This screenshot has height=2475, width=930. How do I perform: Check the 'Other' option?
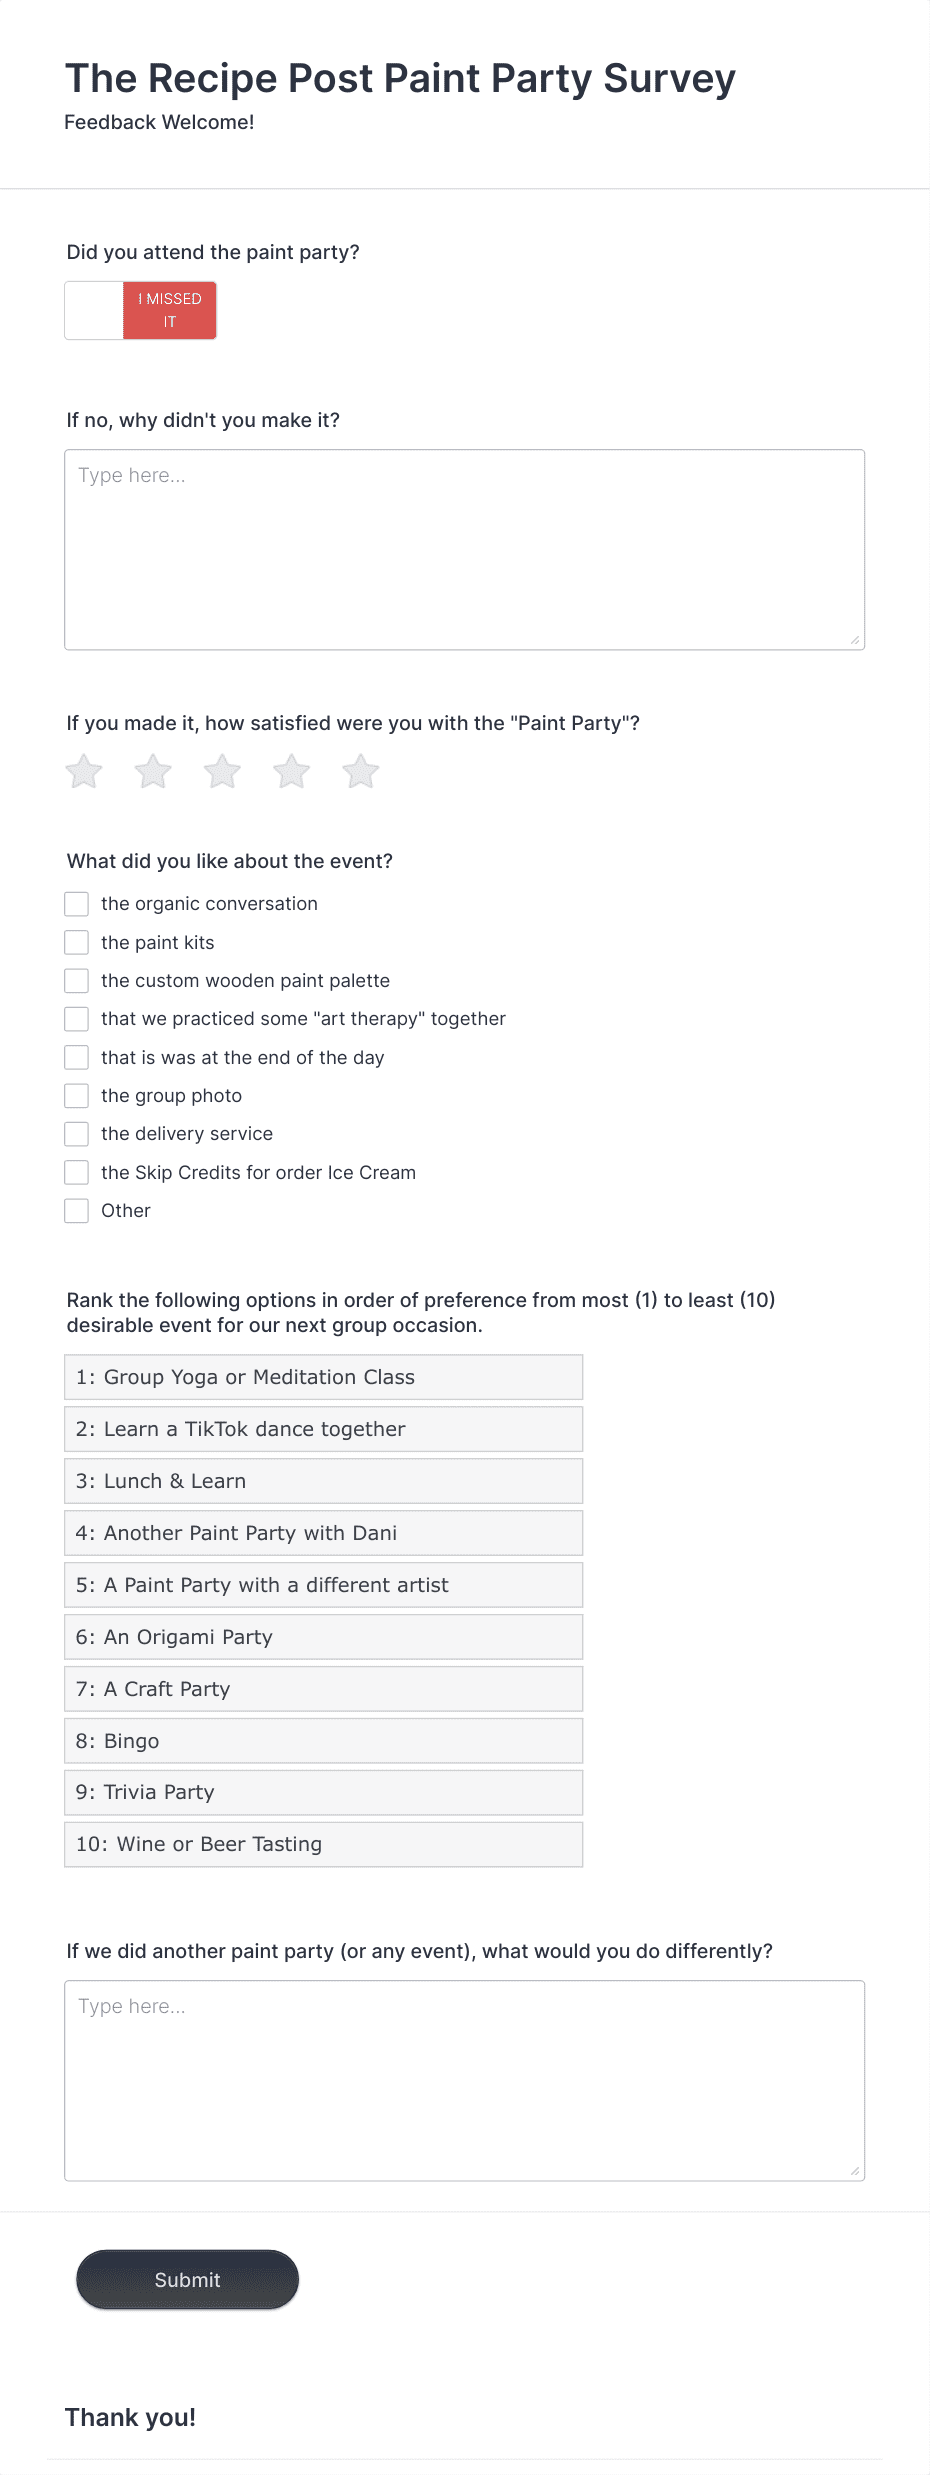click(x=76, y=1210)
